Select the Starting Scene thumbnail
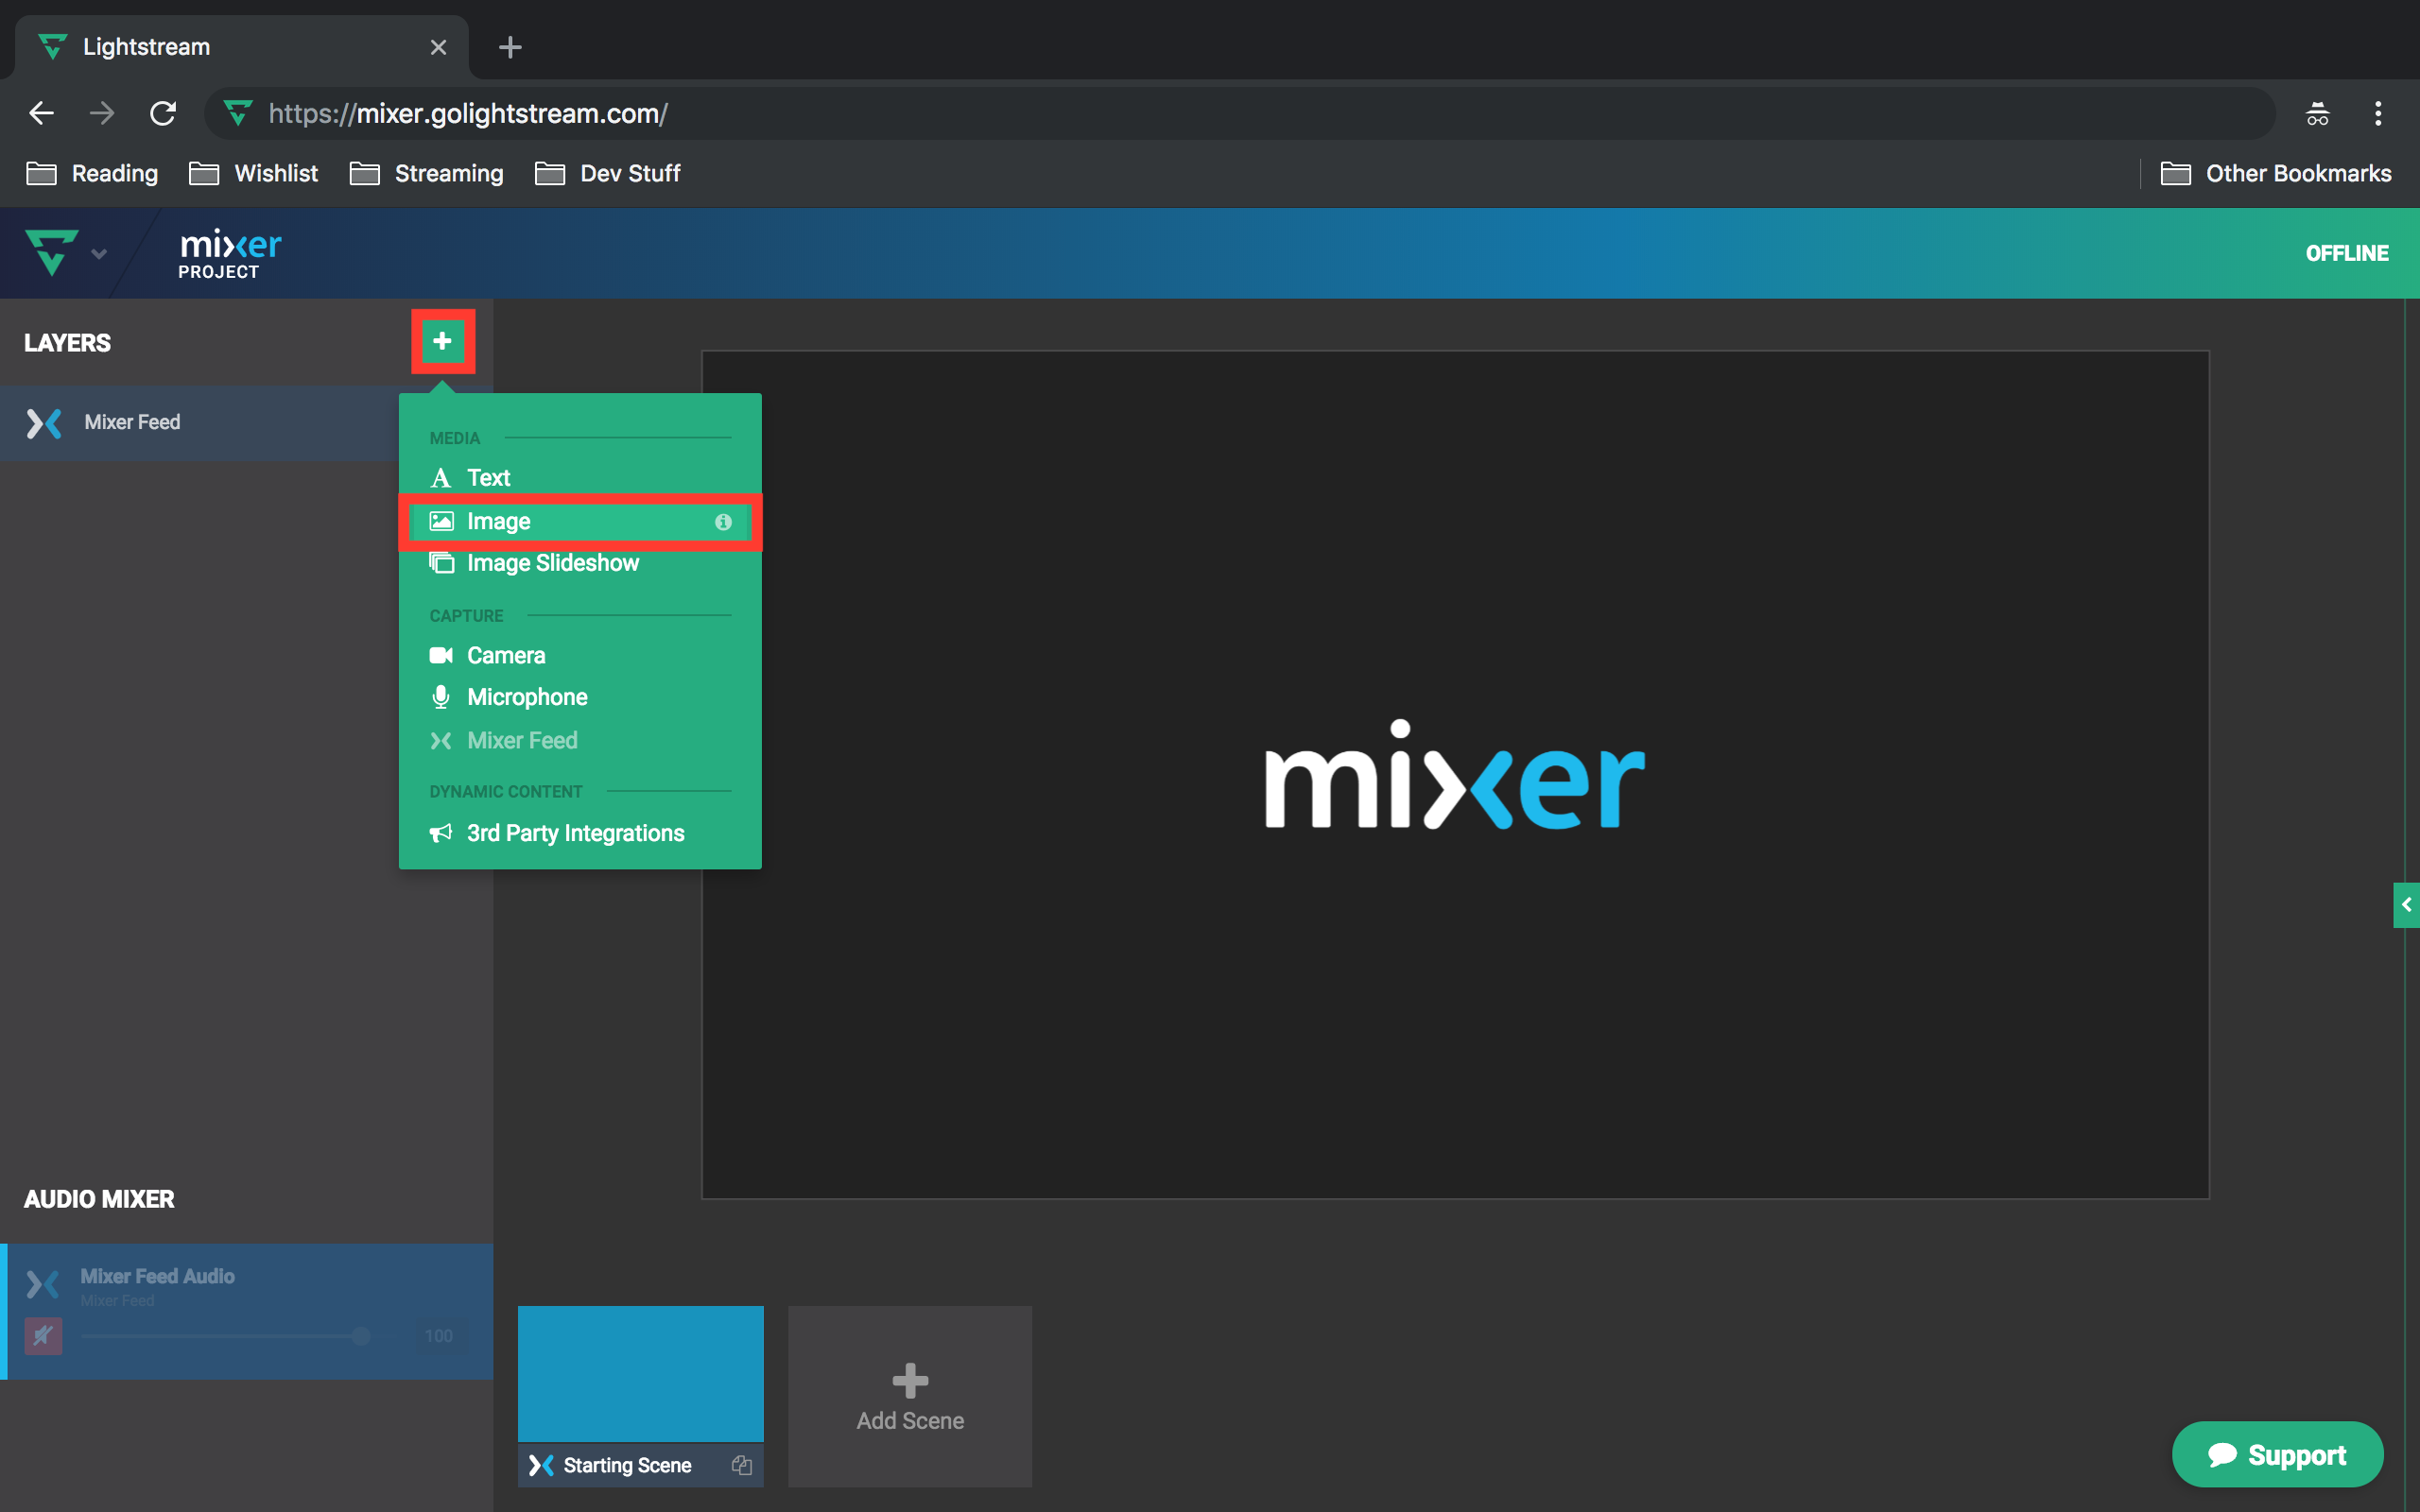This screenshot has width=2420, height=1512. click(639, 1373)
